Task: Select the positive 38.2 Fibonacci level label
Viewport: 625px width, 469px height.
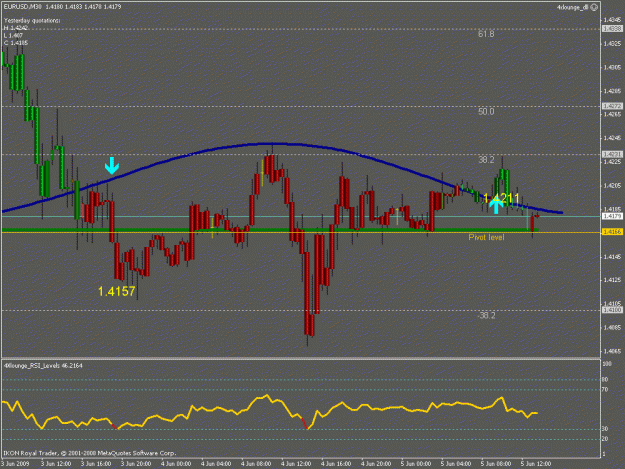Action: [486, 160]
